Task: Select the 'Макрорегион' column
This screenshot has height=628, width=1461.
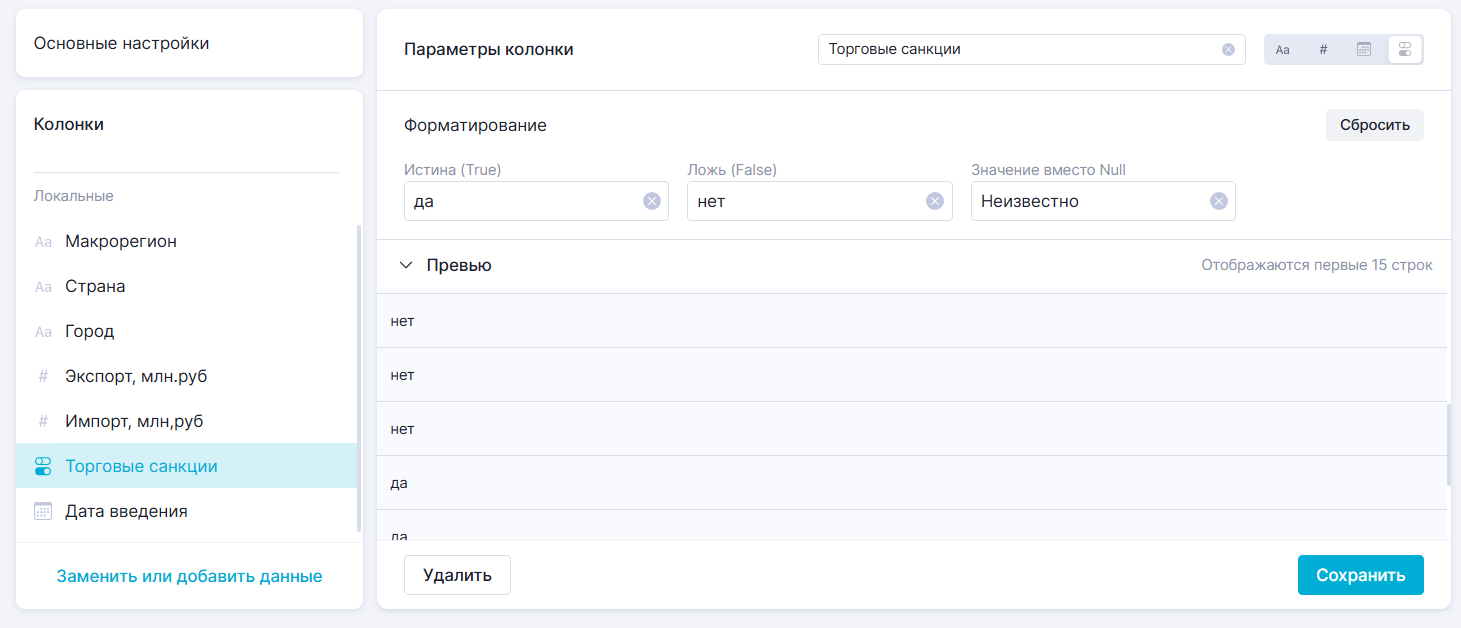Action: tap(121, 241)
